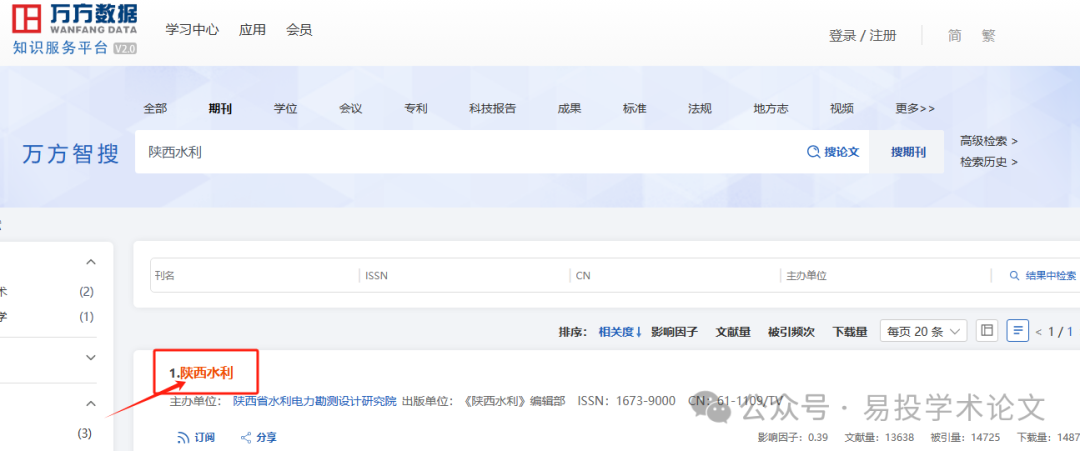The height and width of the screenshot is (451, 1080).
Task: Select the 成果 search tab
Action: (569, 108)
